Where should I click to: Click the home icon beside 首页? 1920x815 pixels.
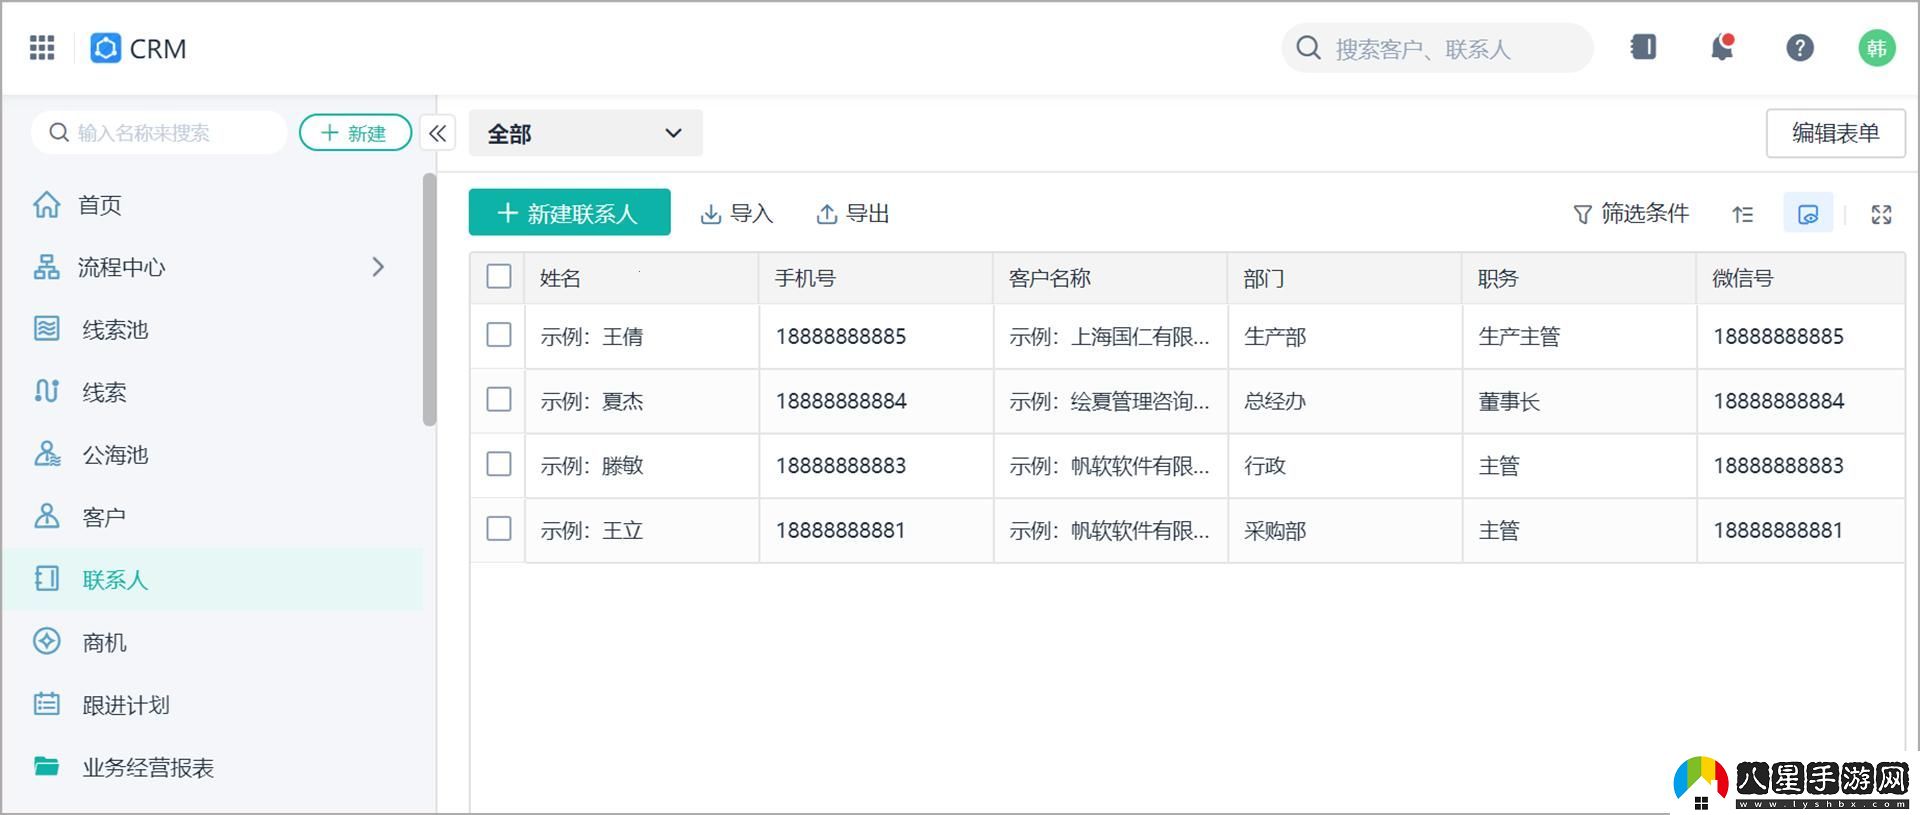(x=47, y=204)
